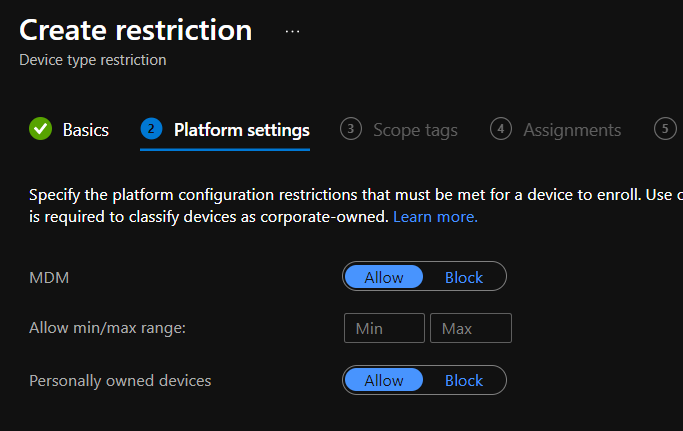The width and height of the screenshot is (683, 431).
Task: Set MDM to Block
Action: pyautogui.click(x=464, y=277)
